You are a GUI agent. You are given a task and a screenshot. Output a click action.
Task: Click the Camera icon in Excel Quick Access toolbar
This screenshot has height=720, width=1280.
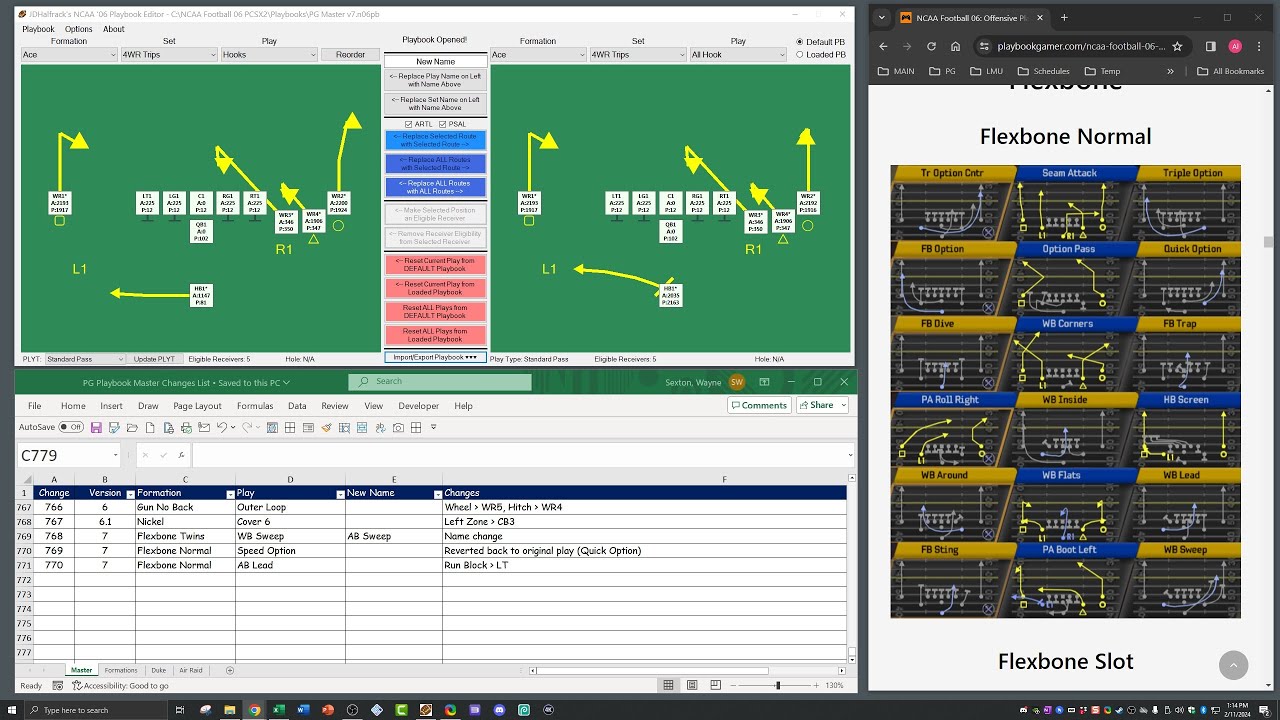pos(398,427)
